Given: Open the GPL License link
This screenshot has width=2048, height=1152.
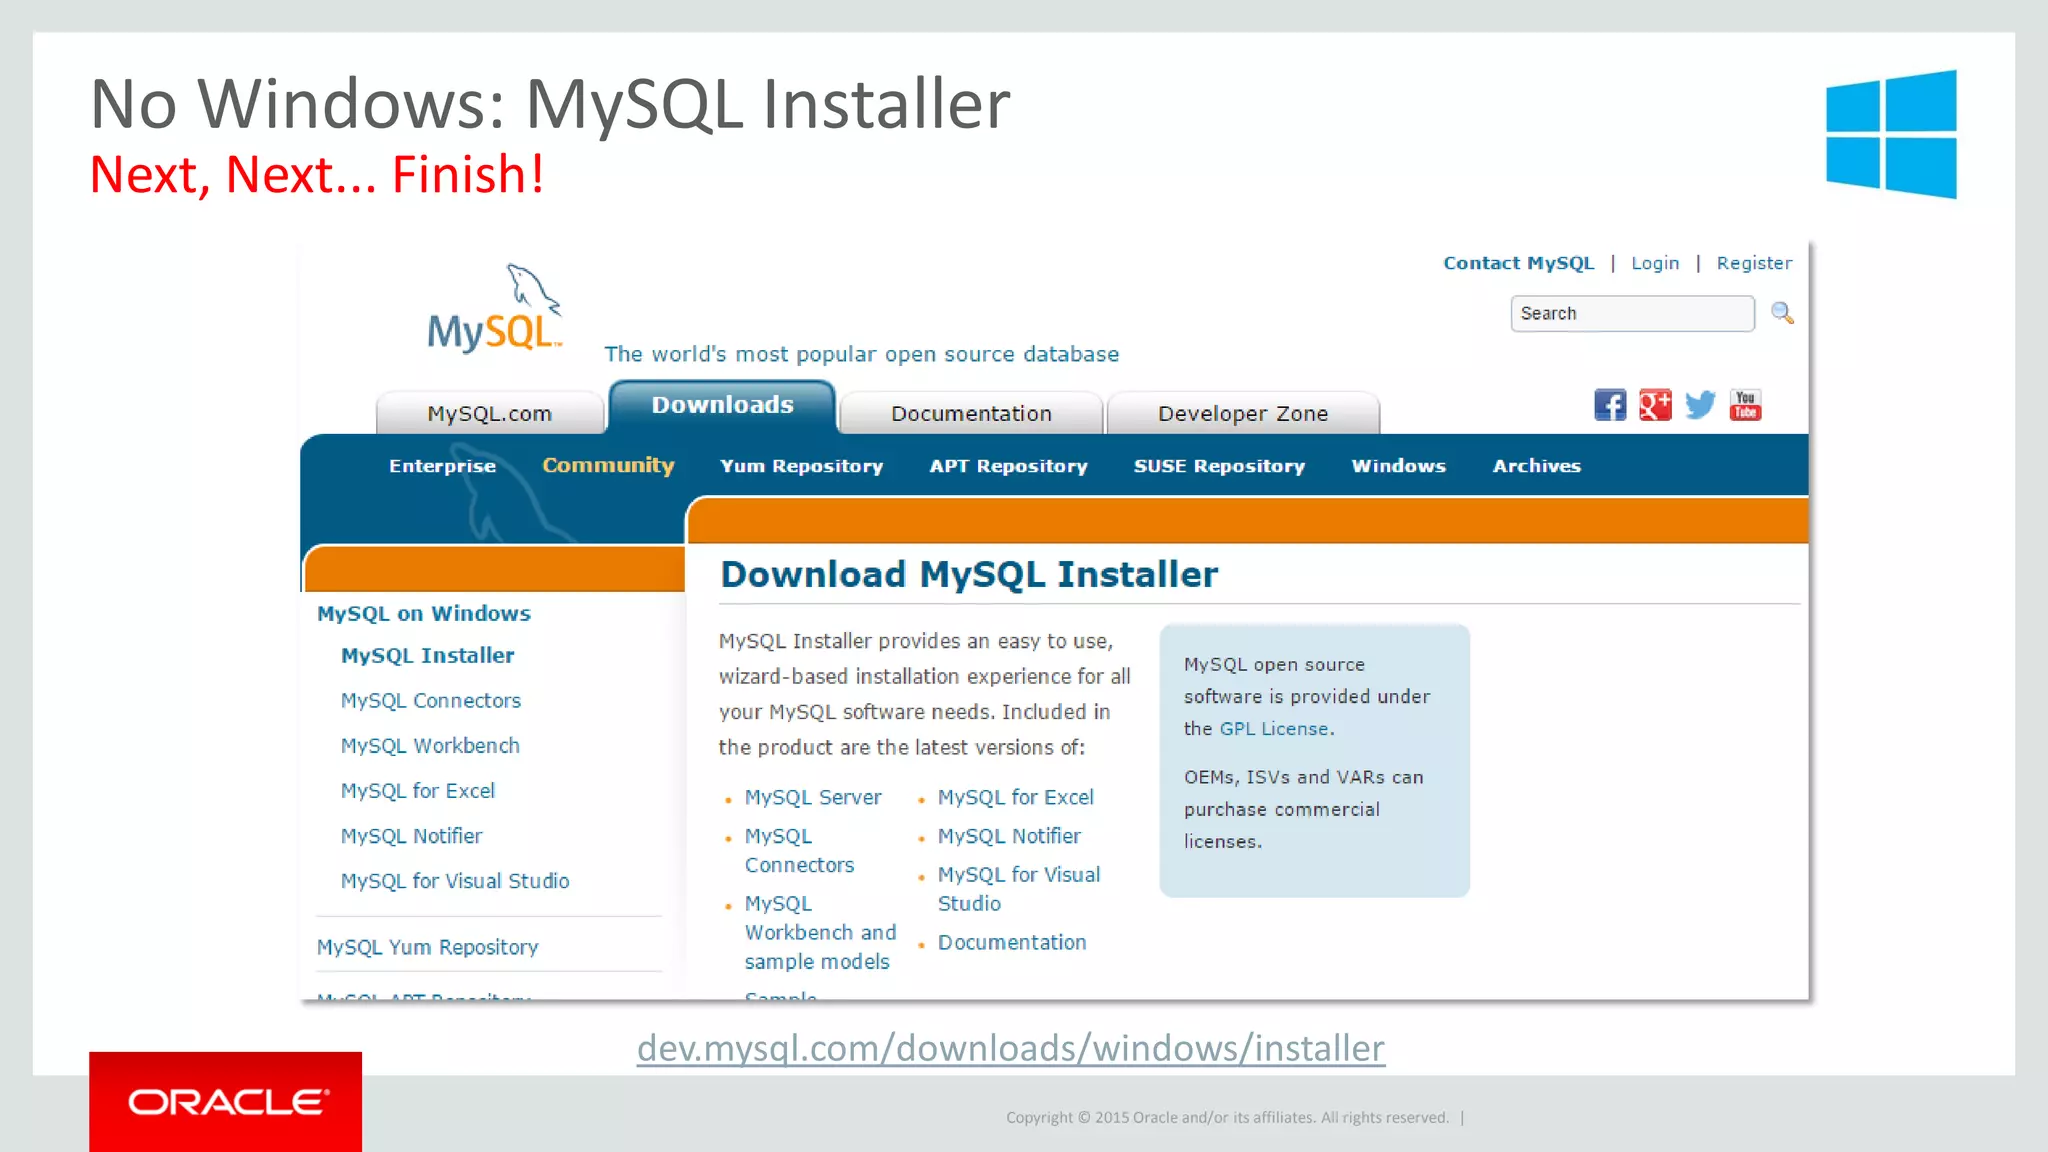Looking at the screenshot, I should pos(1274,729).
